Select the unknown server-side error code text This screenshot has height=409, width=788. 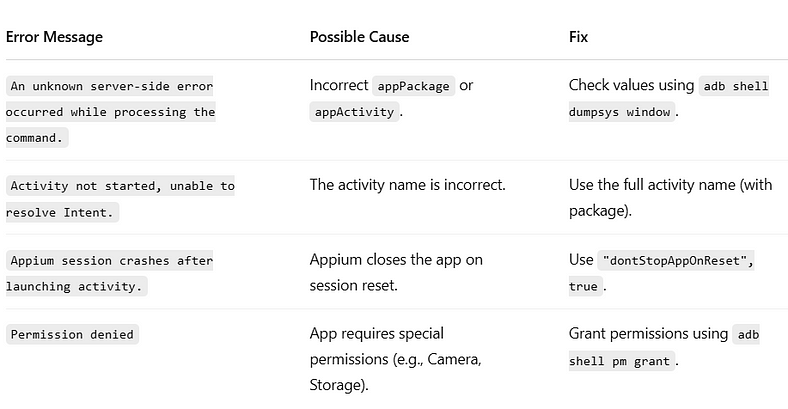coord(111,112)
